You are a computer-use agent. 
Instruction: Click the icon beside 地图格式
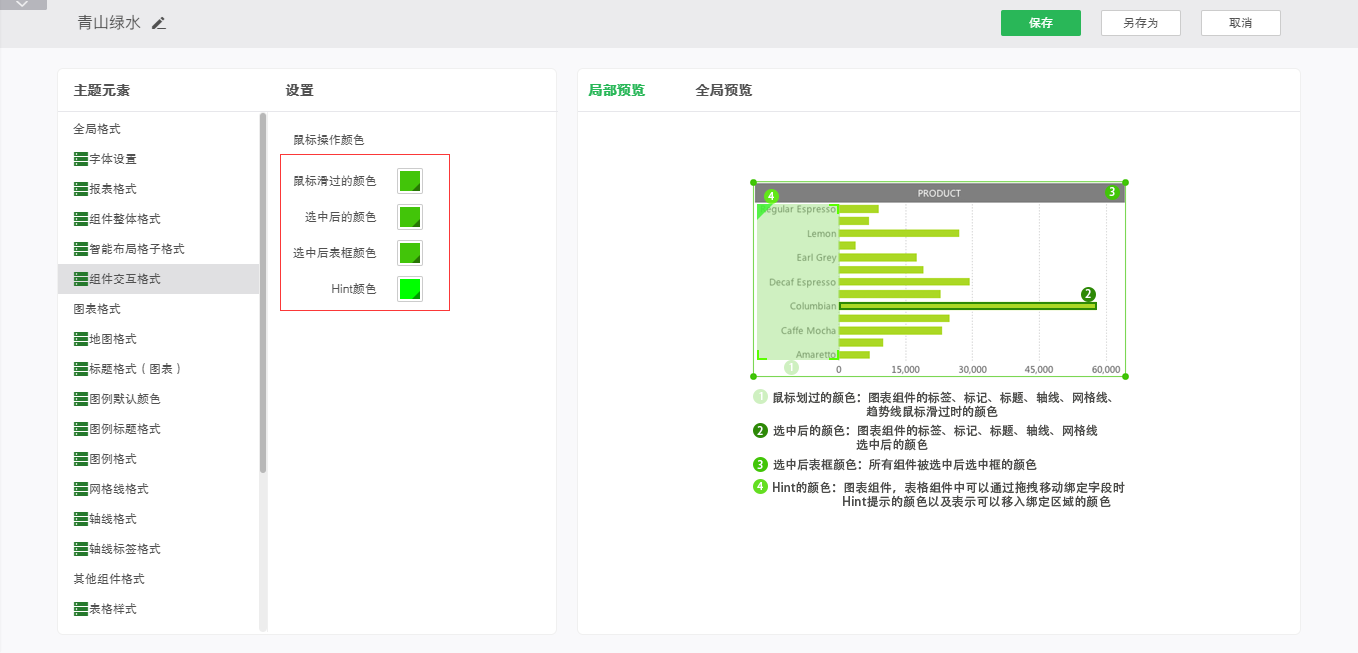81,339
